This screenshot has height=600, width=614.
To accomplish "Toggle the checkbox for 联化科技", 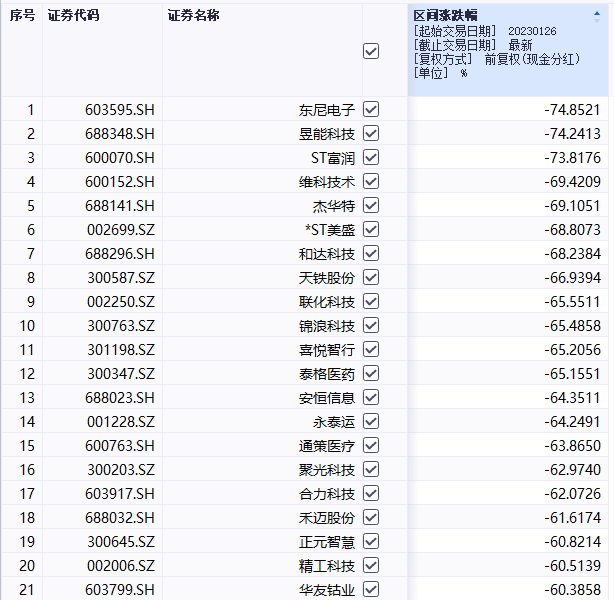I will pyautogui.click(x=371, y=301).
